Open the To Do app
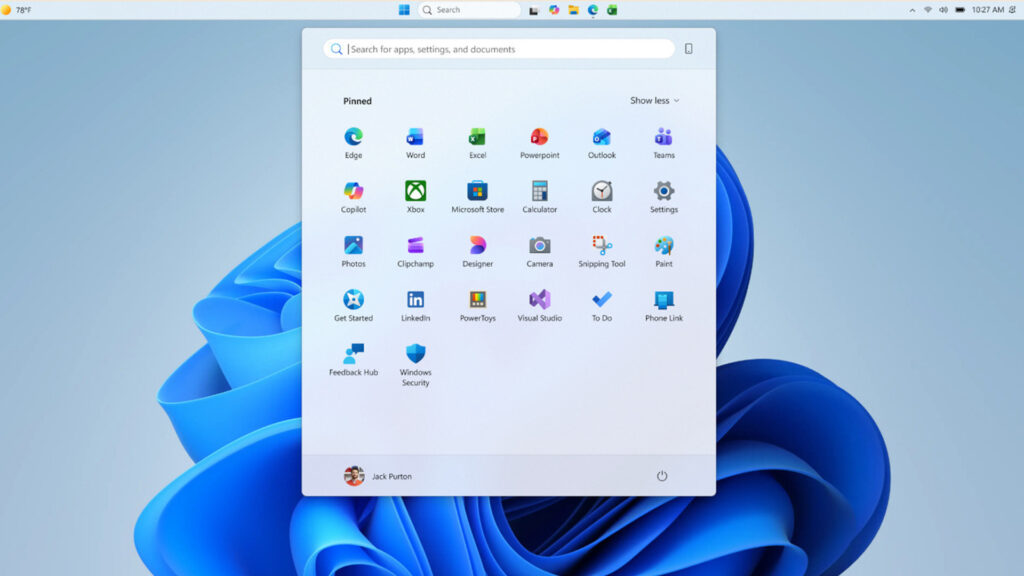Screen dimensions: 1024x576 [x=601, y=306]
